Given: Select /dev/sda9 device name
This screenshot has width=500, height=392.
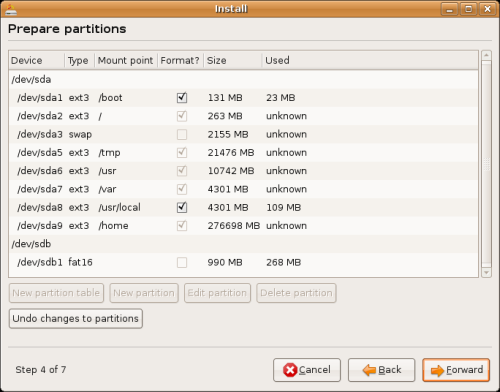Looking at the screenshot, I should 40,226.
